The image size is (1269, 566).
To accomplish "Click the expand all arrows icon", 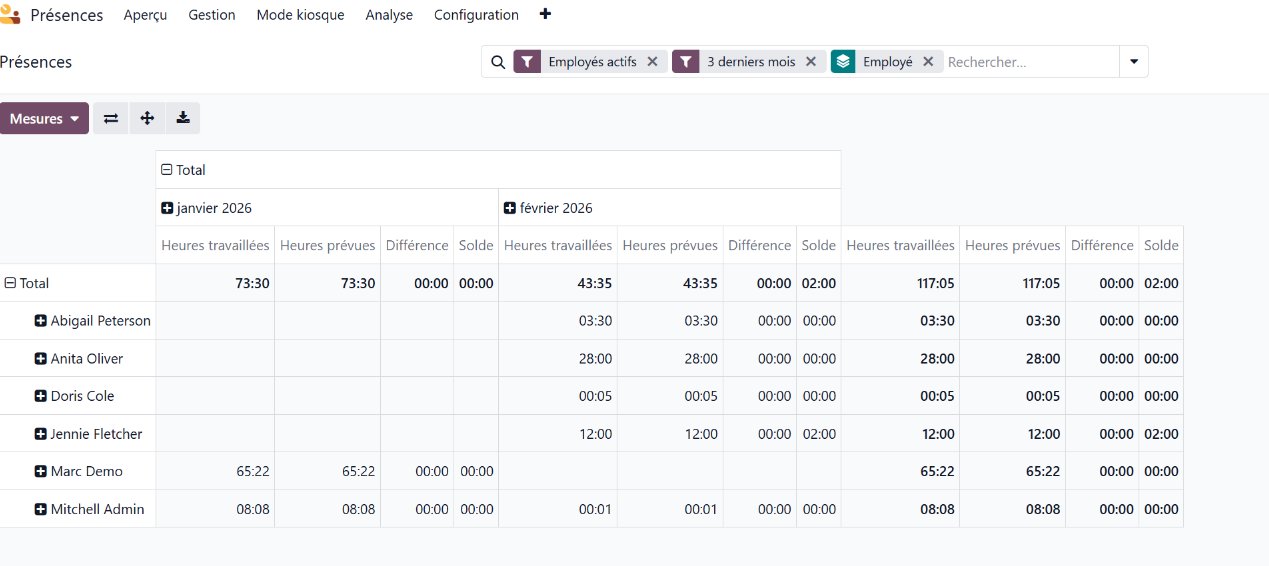I will click(x=147, y=118).
